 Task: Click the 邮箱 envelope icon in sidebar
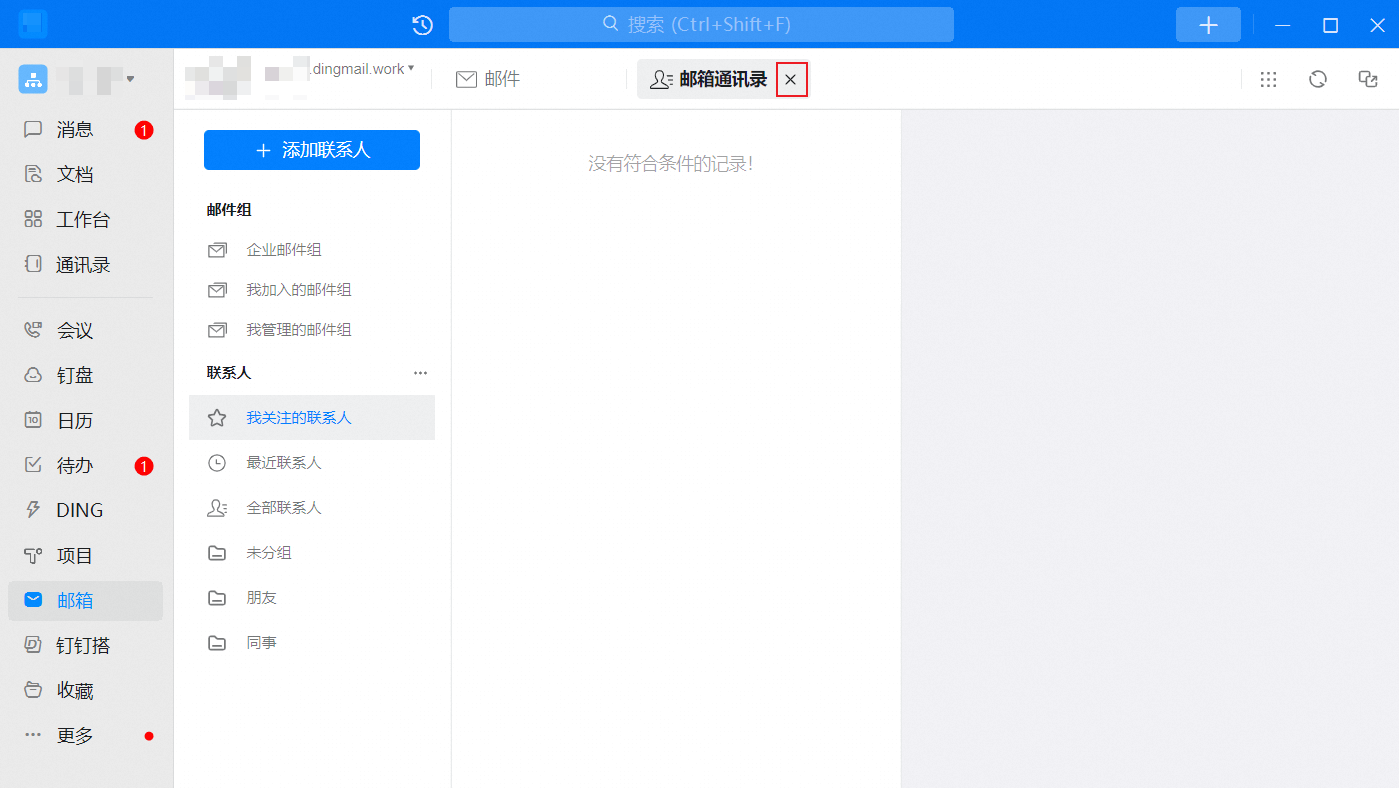(33, 600)
